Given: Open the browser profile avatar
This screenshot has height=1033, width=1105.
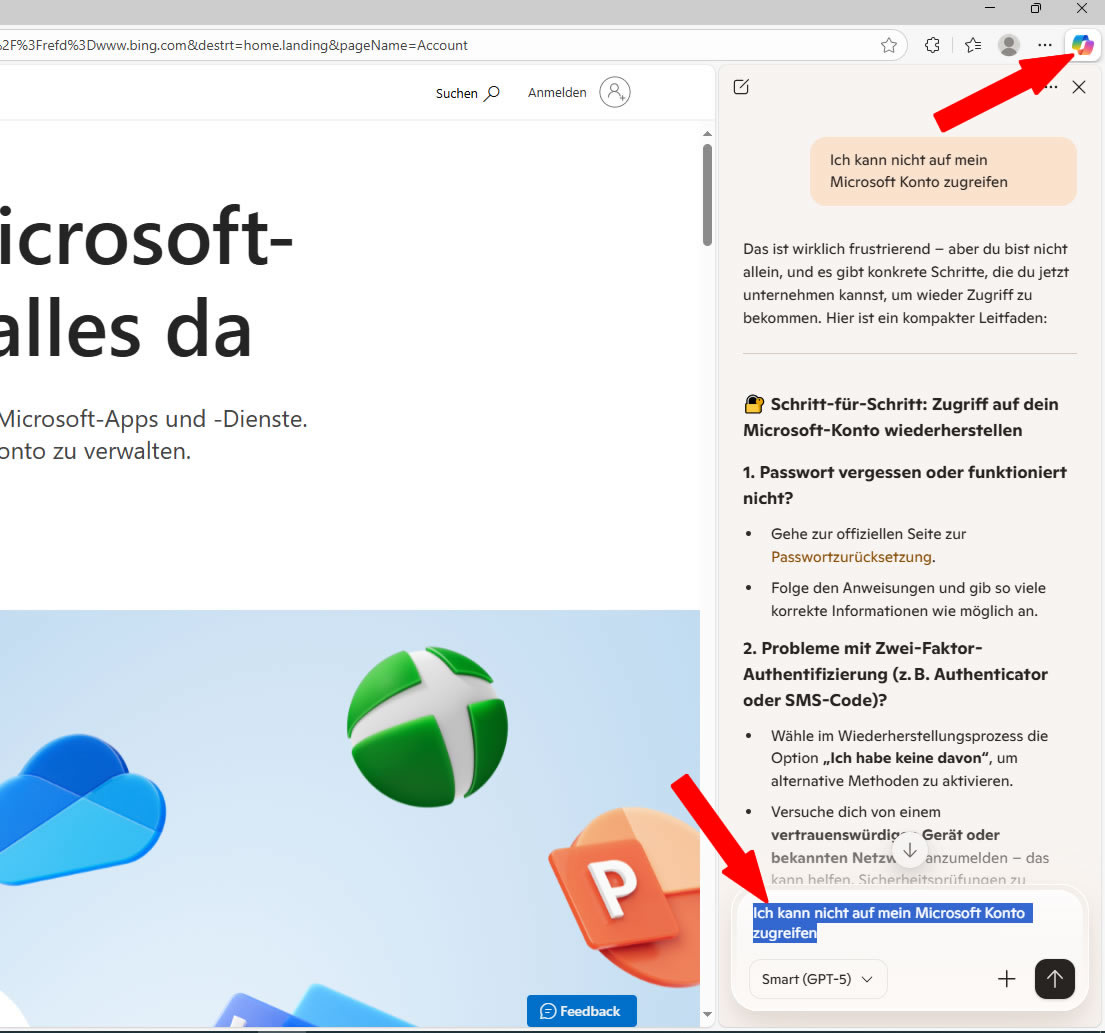Looking at the screenshot, I should coord(1009,46).
